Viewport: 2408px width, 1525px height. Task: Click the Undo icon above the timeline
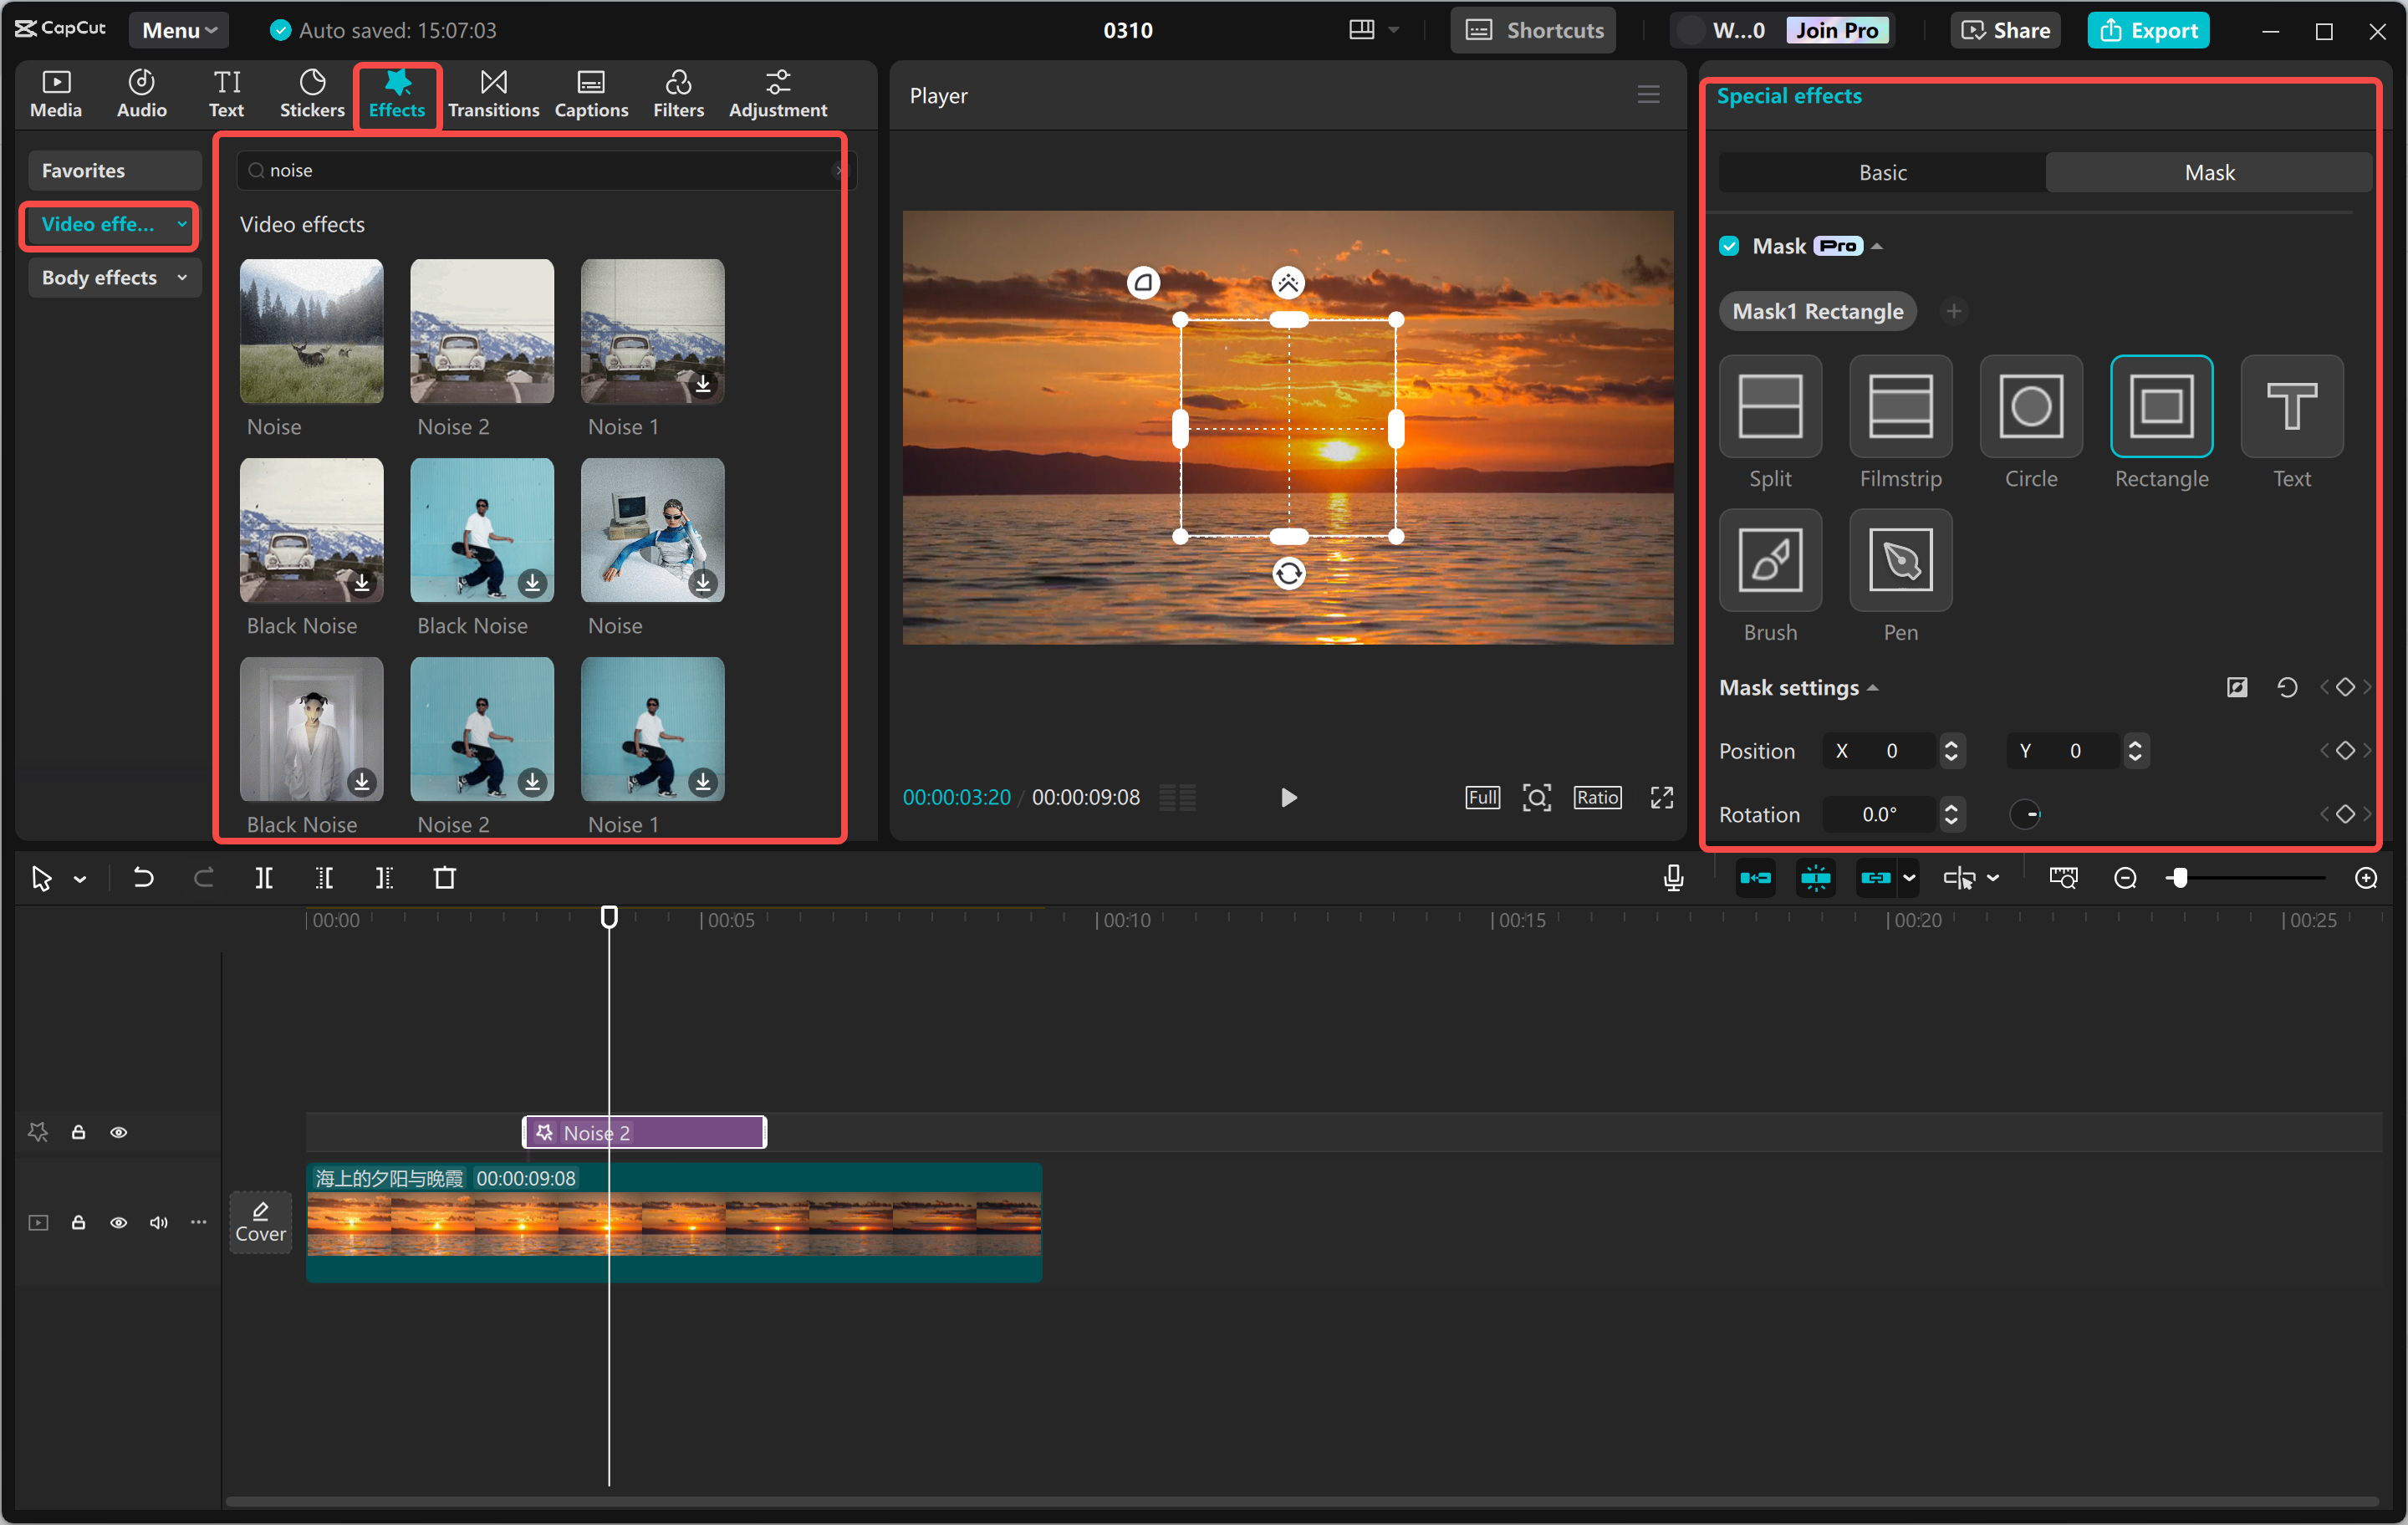click(143, 877)
